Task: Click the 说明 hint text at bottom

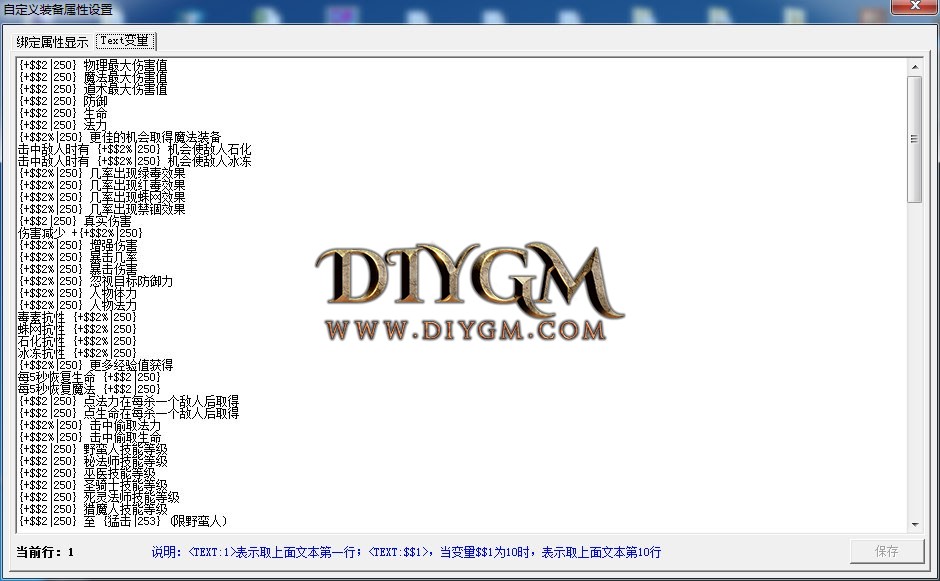Action: [406, 552]
